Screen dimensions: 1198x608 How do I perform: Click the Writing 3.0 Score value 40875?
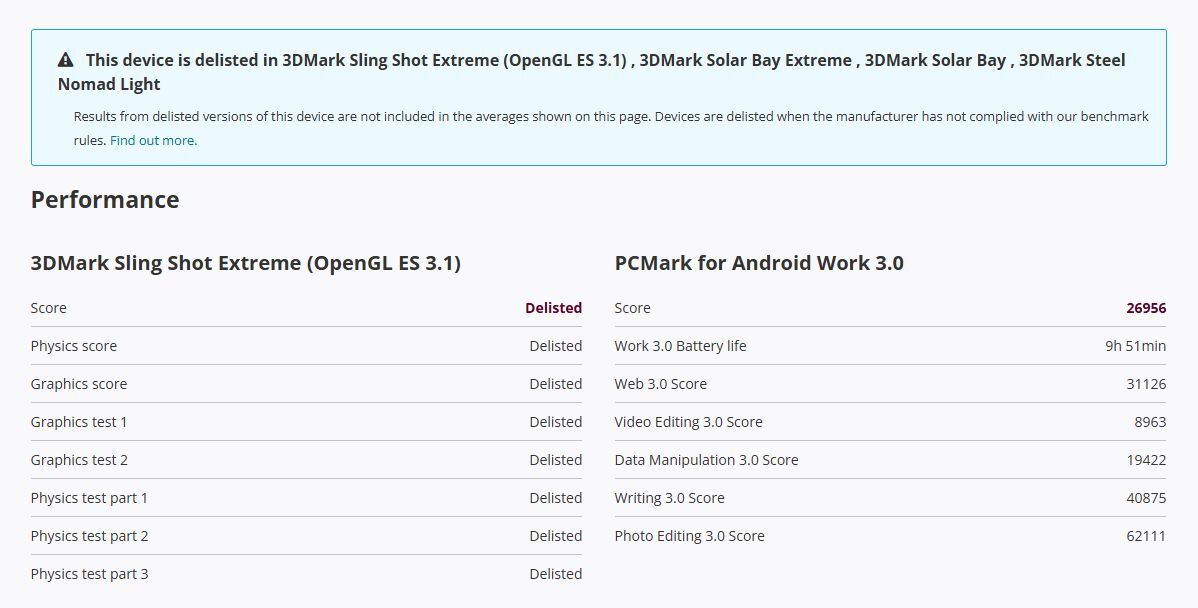[1147, 498]
